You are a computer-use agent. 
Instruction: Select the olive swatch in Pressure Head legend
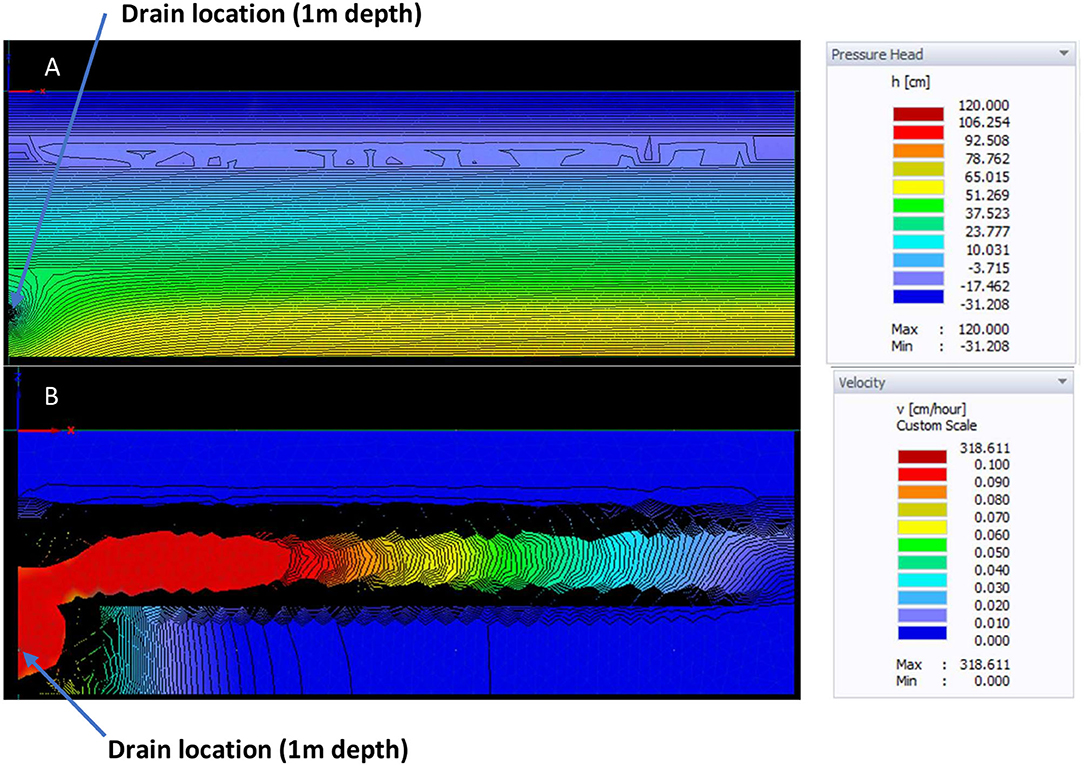coord(918,169)
